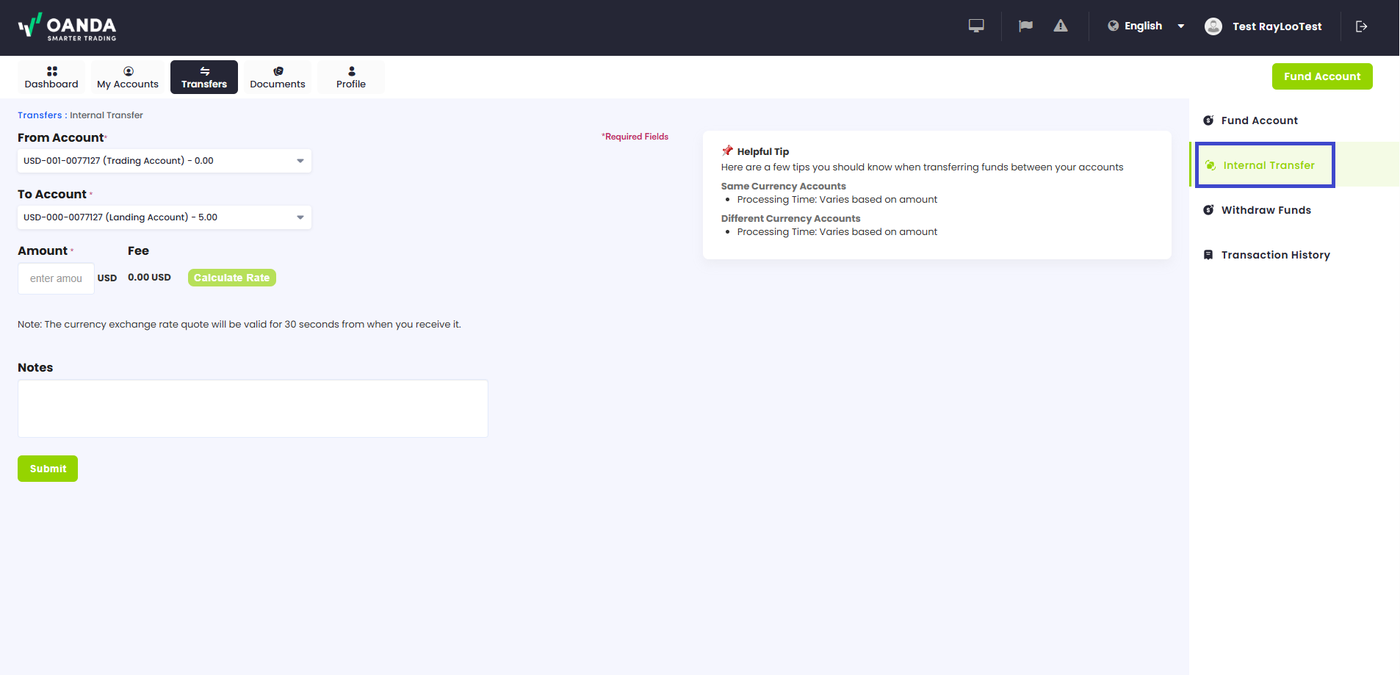Click the *Required Fields text
The height and width of the screenshot is (675, 1400).
coord(635,136)
